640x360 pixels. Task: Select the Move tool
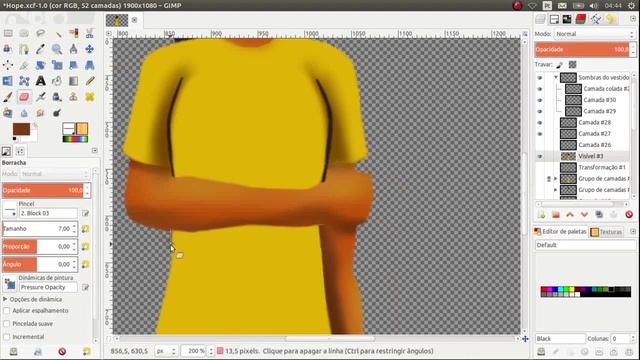coord(90,49)
